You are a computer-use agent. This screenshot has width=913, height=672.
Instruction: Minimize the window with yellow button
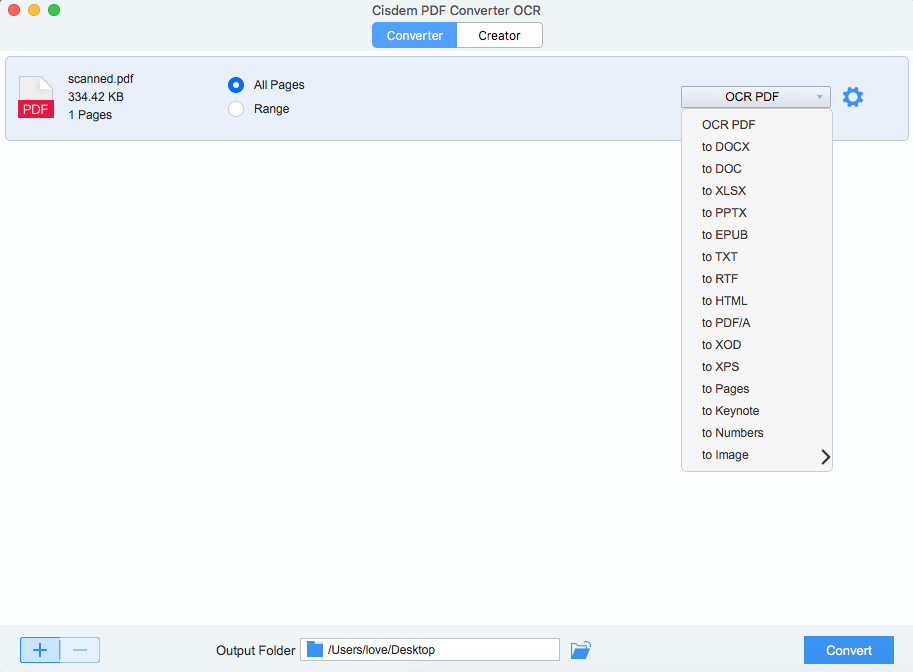coord(34,10)
